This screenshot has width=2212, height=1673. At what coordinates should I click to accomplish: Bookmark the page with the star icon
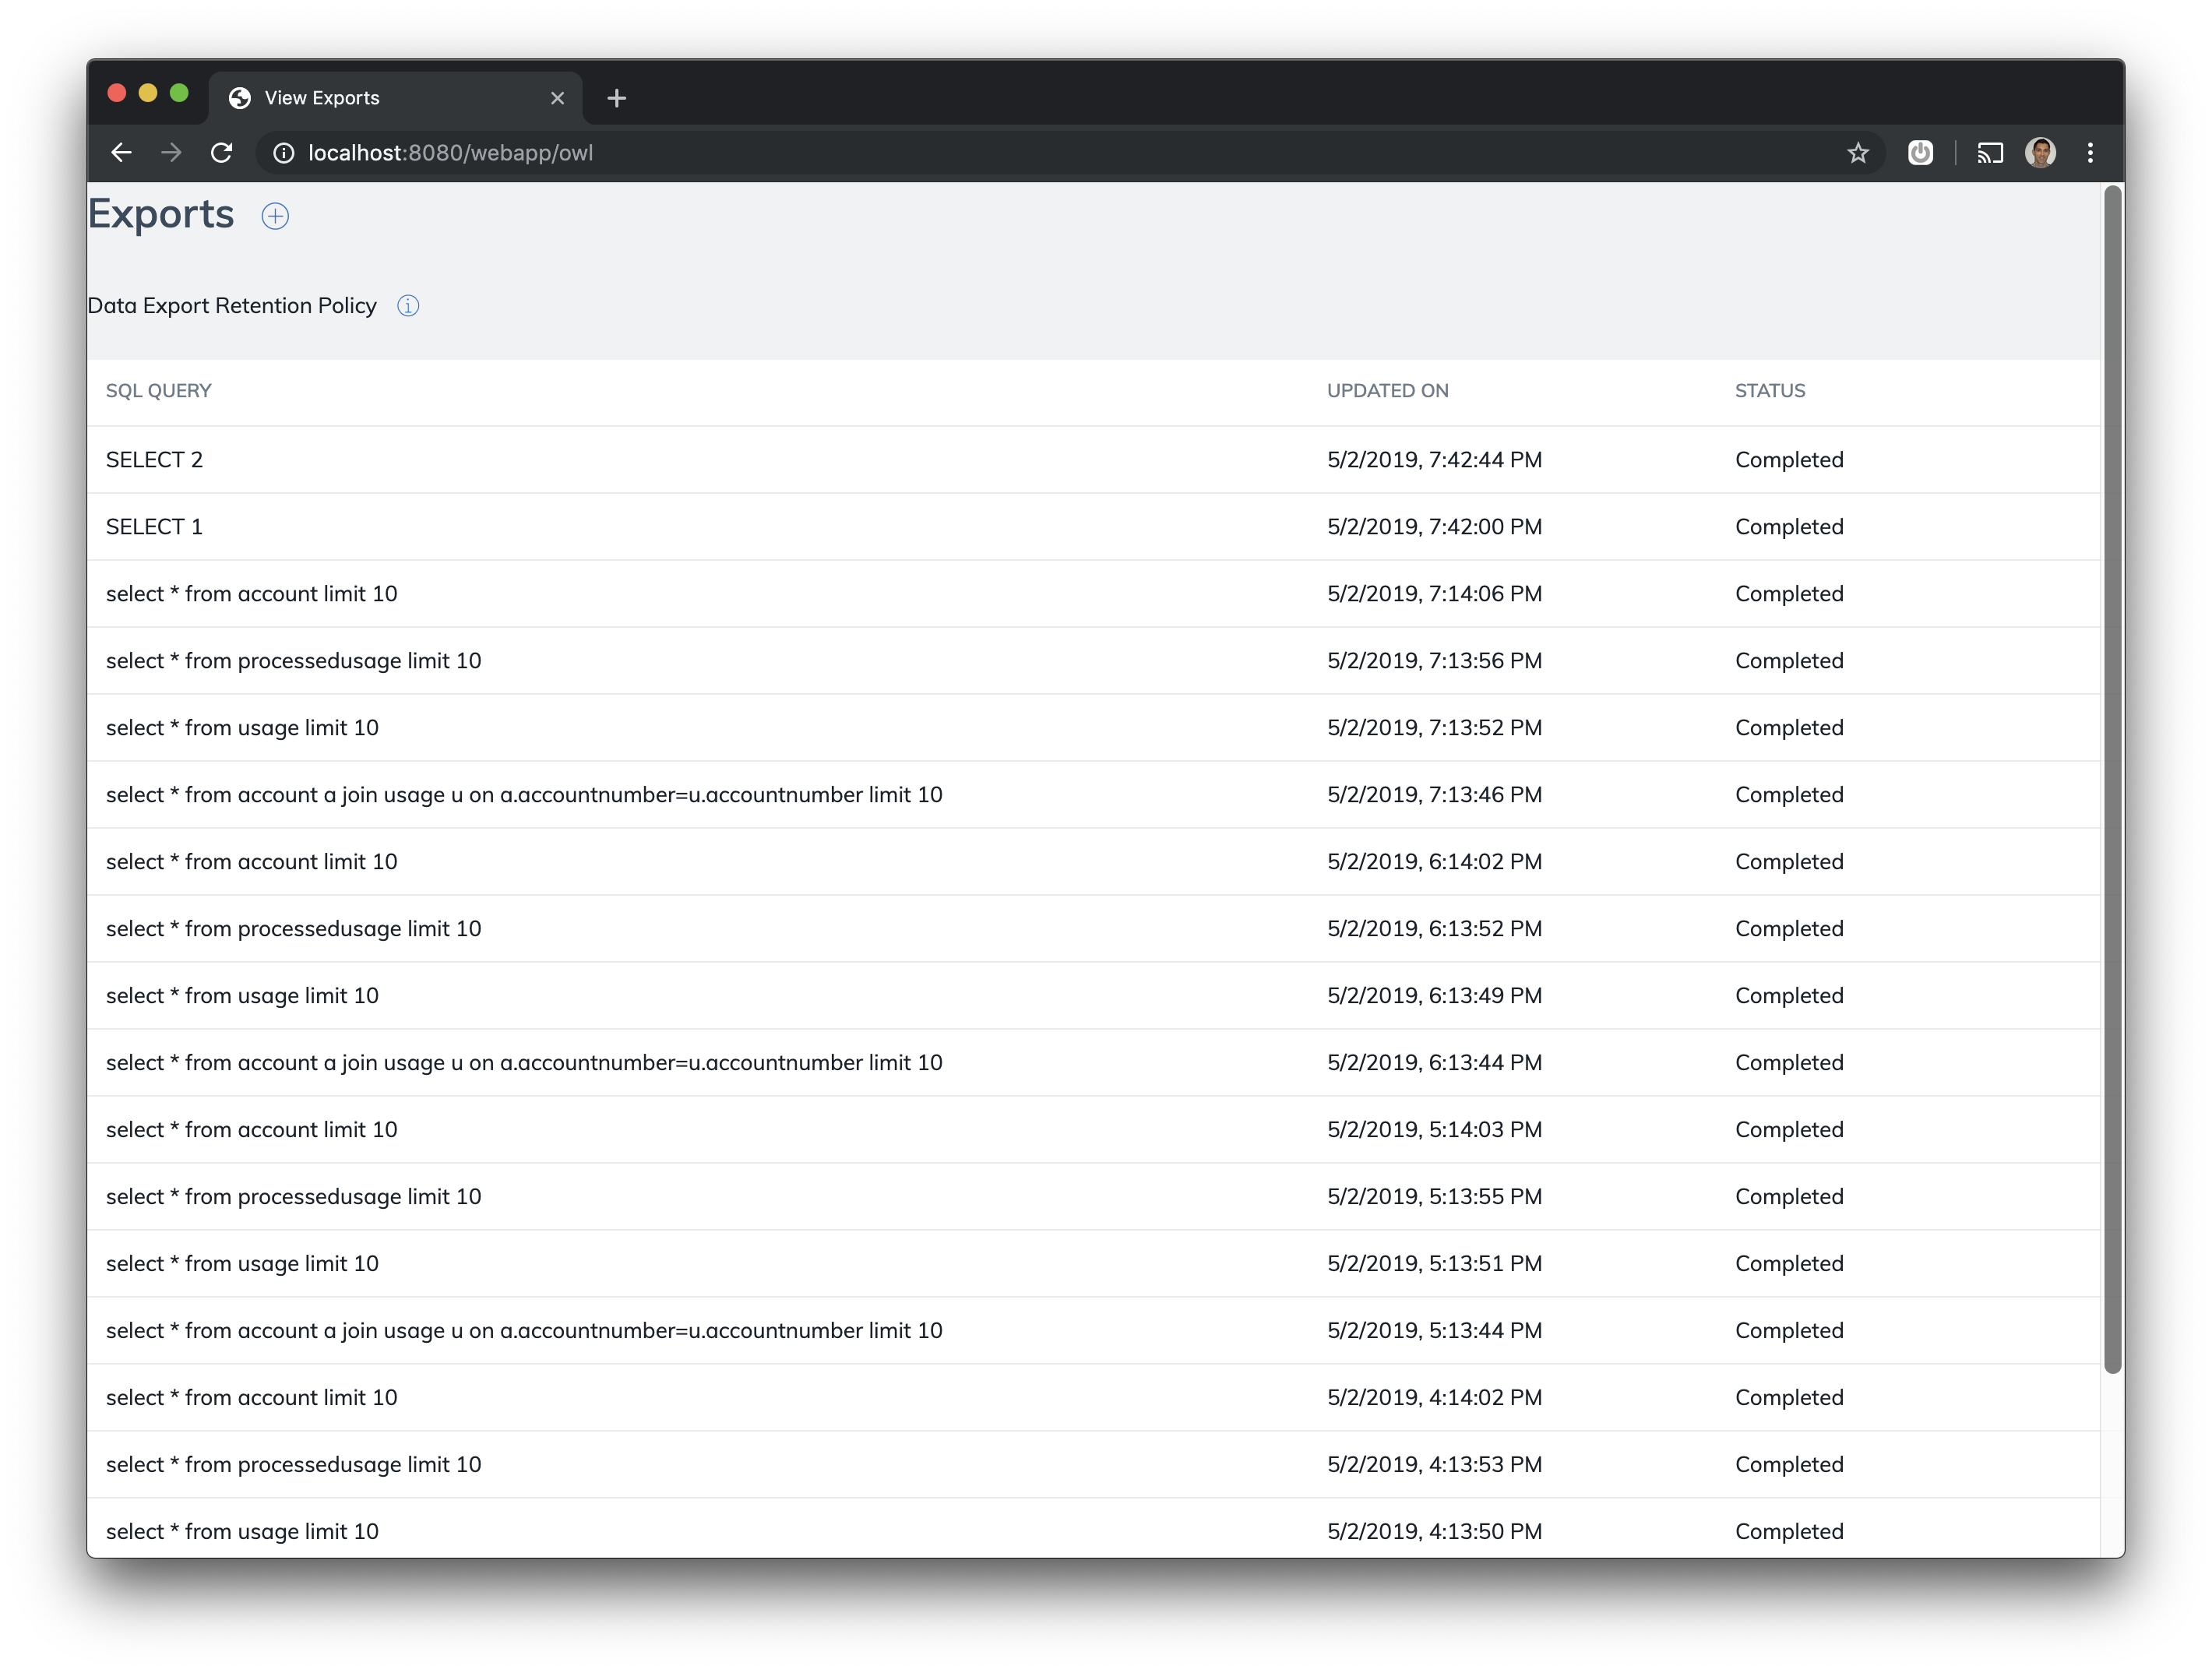pyautogui.click(x=1858, y=153)
